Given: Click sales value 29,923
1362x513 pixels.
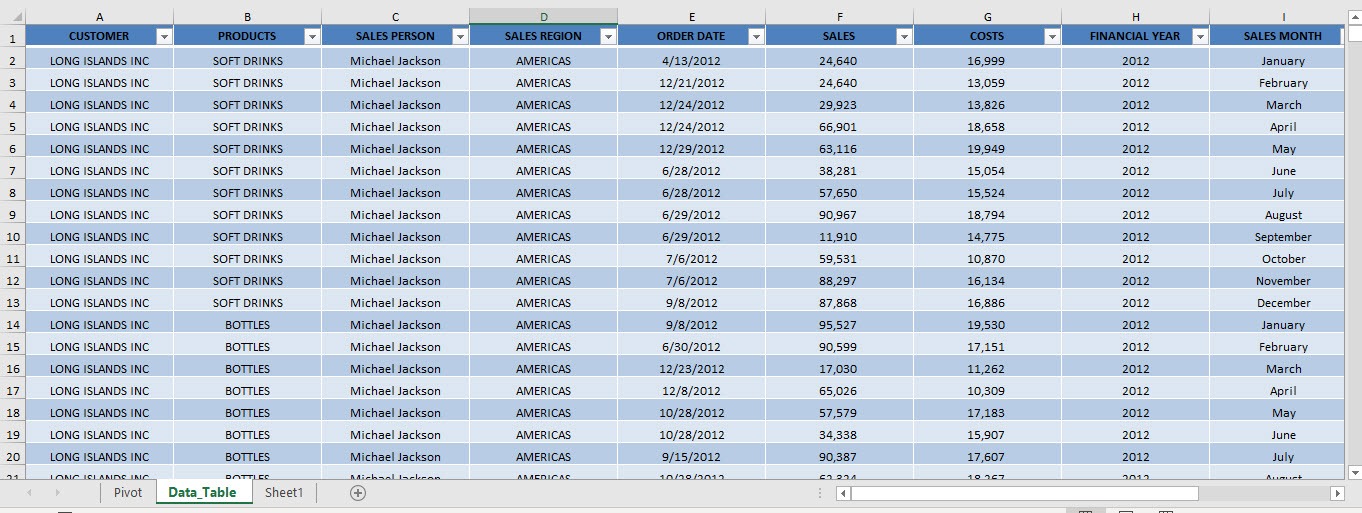Looking at the screenshot, I should (x=840, y=105).
